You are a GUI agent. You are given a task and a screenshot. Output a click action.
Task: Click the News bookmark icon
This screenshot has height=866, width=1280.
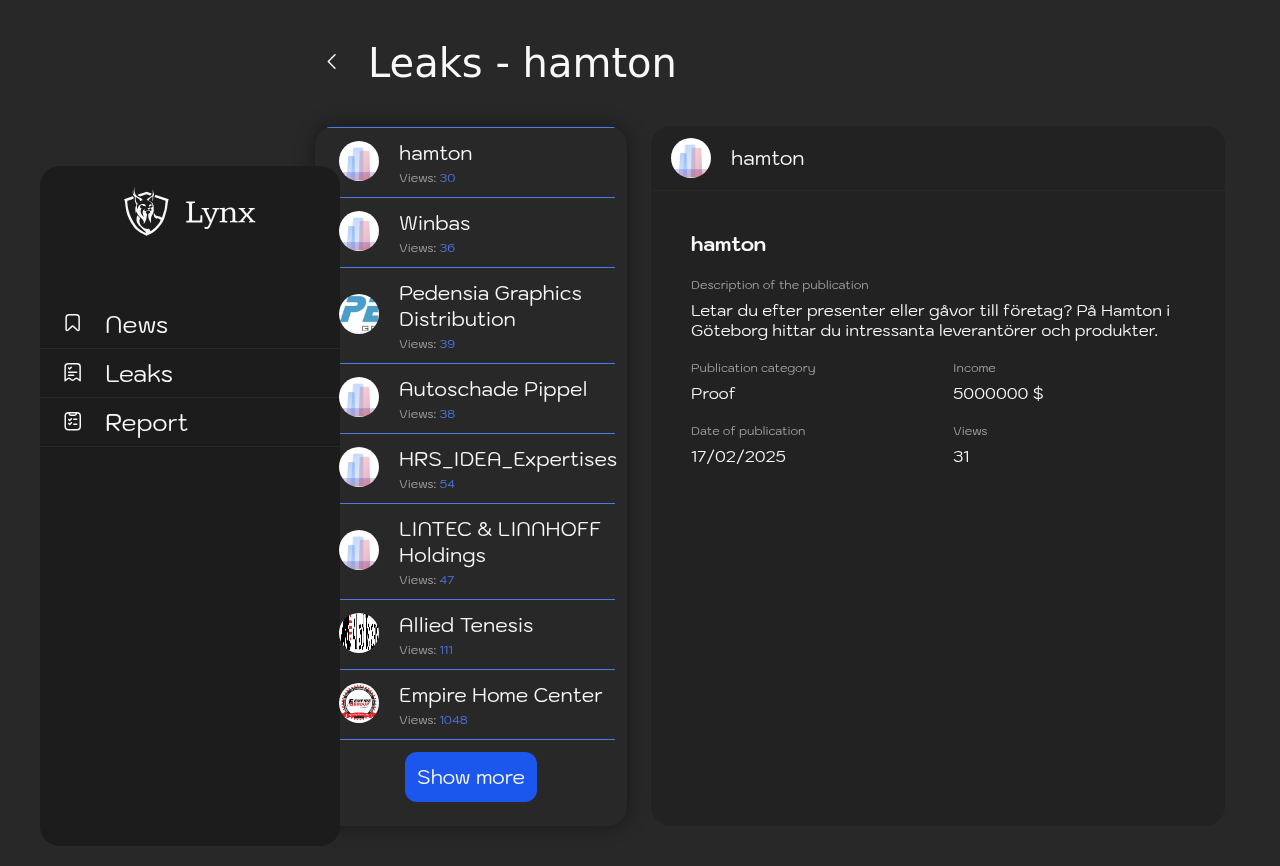point(73,323)
